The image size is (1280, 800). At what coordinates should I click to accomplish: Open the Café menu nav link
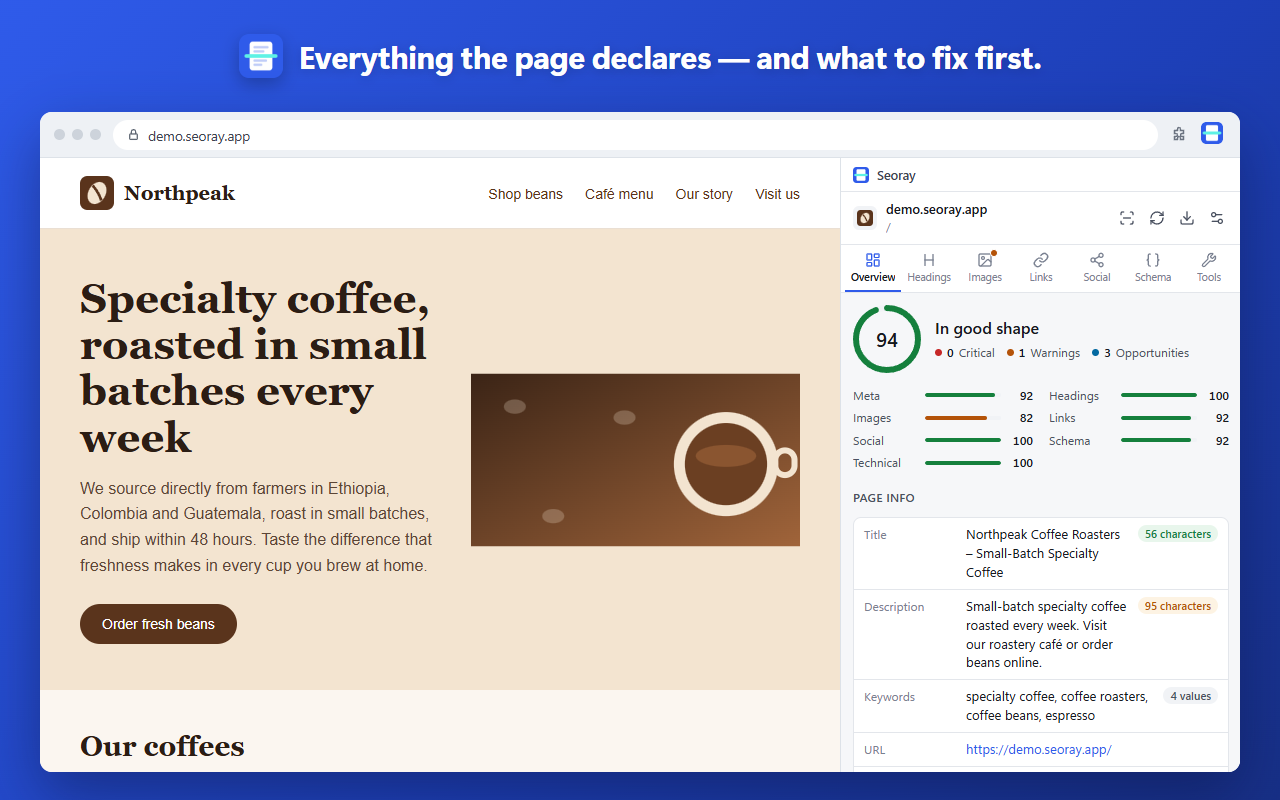pyautogui.click(x=619, y=194)
